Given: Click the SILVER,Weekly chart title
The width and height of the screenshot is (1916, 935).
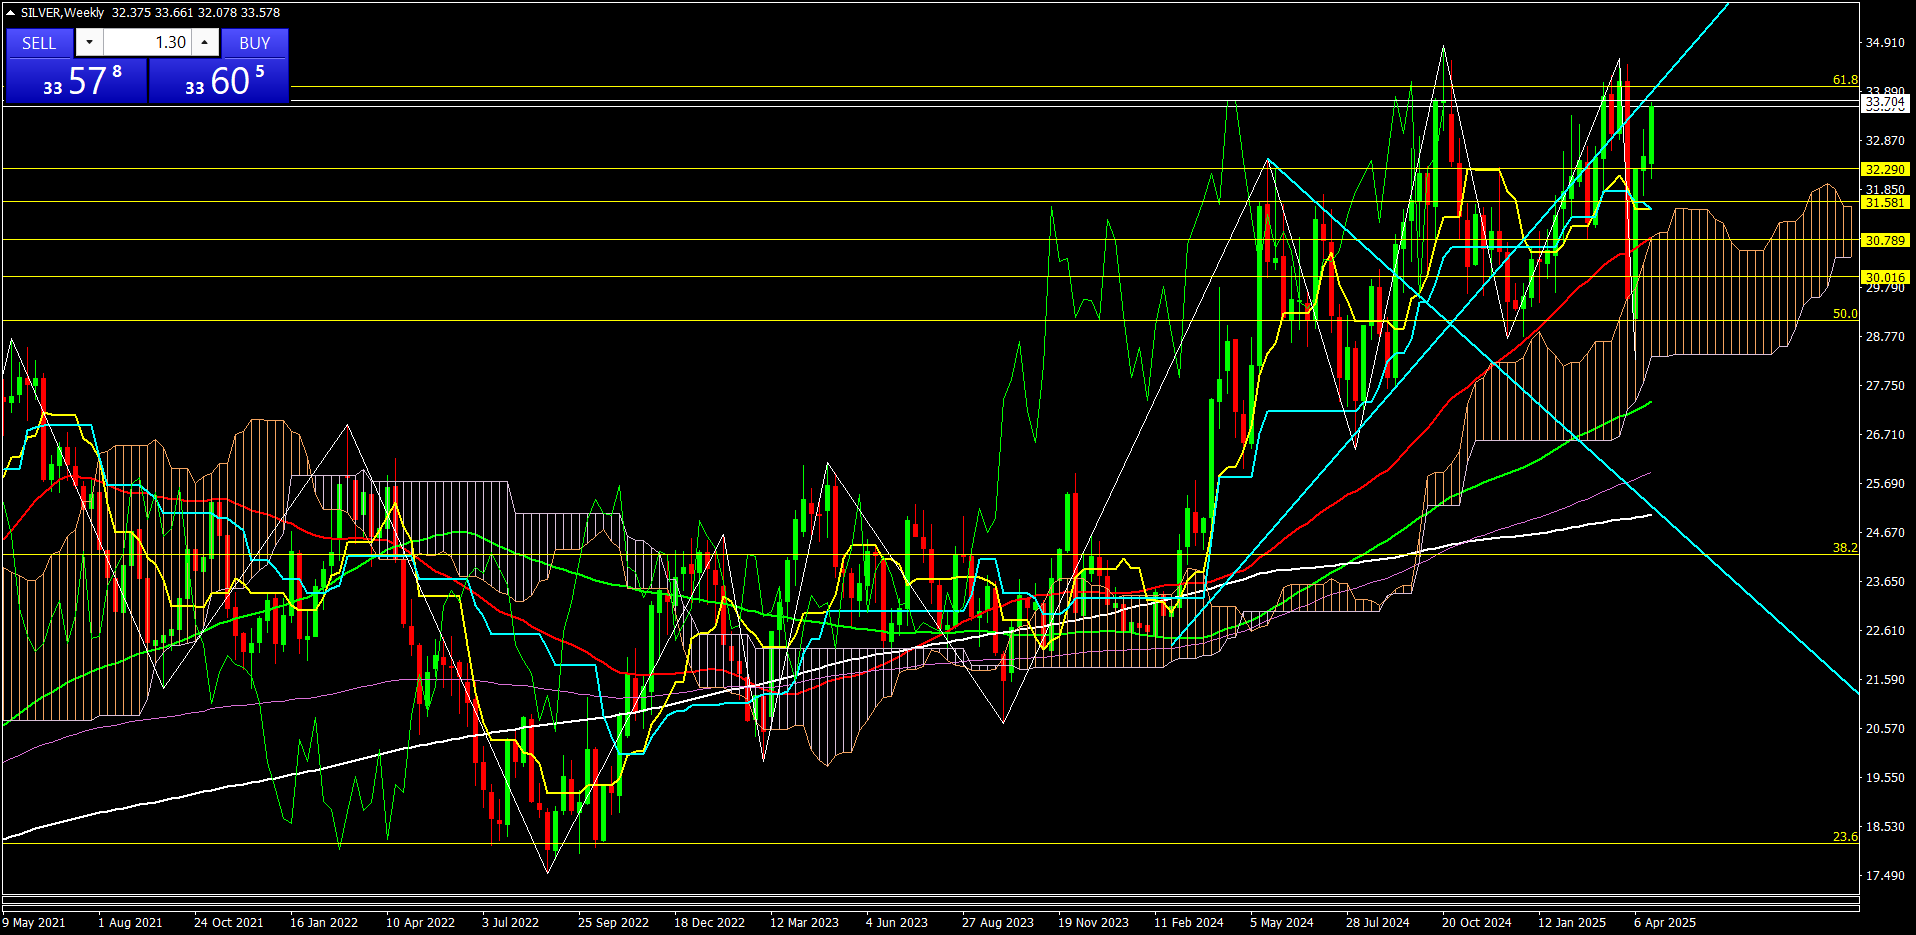Looking at the screenshot, I should [62, 13].
